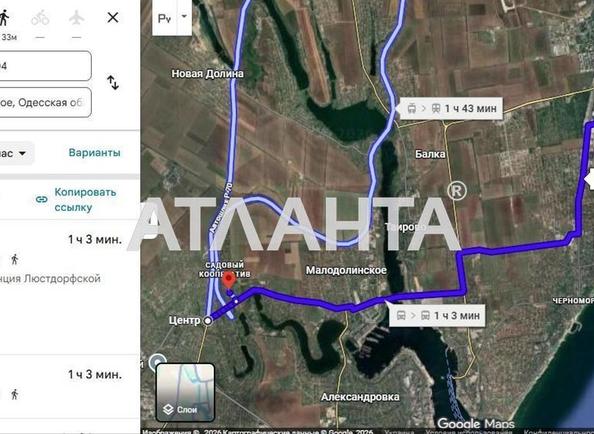594x434 pixels.
Task: Click the Центр origin point marker
Action: click(208, 321)
